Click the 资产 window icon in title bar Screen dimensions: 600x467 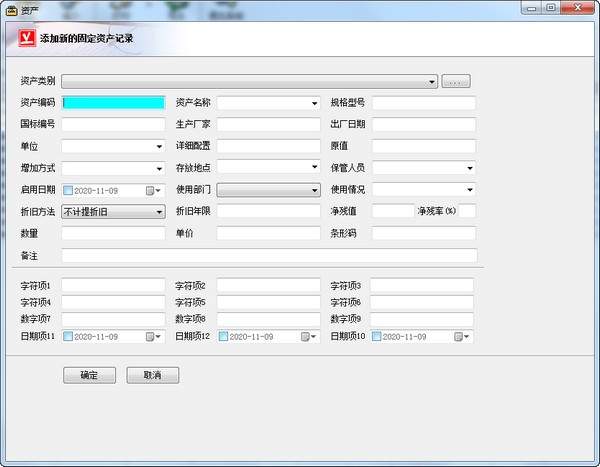[12, 7]
